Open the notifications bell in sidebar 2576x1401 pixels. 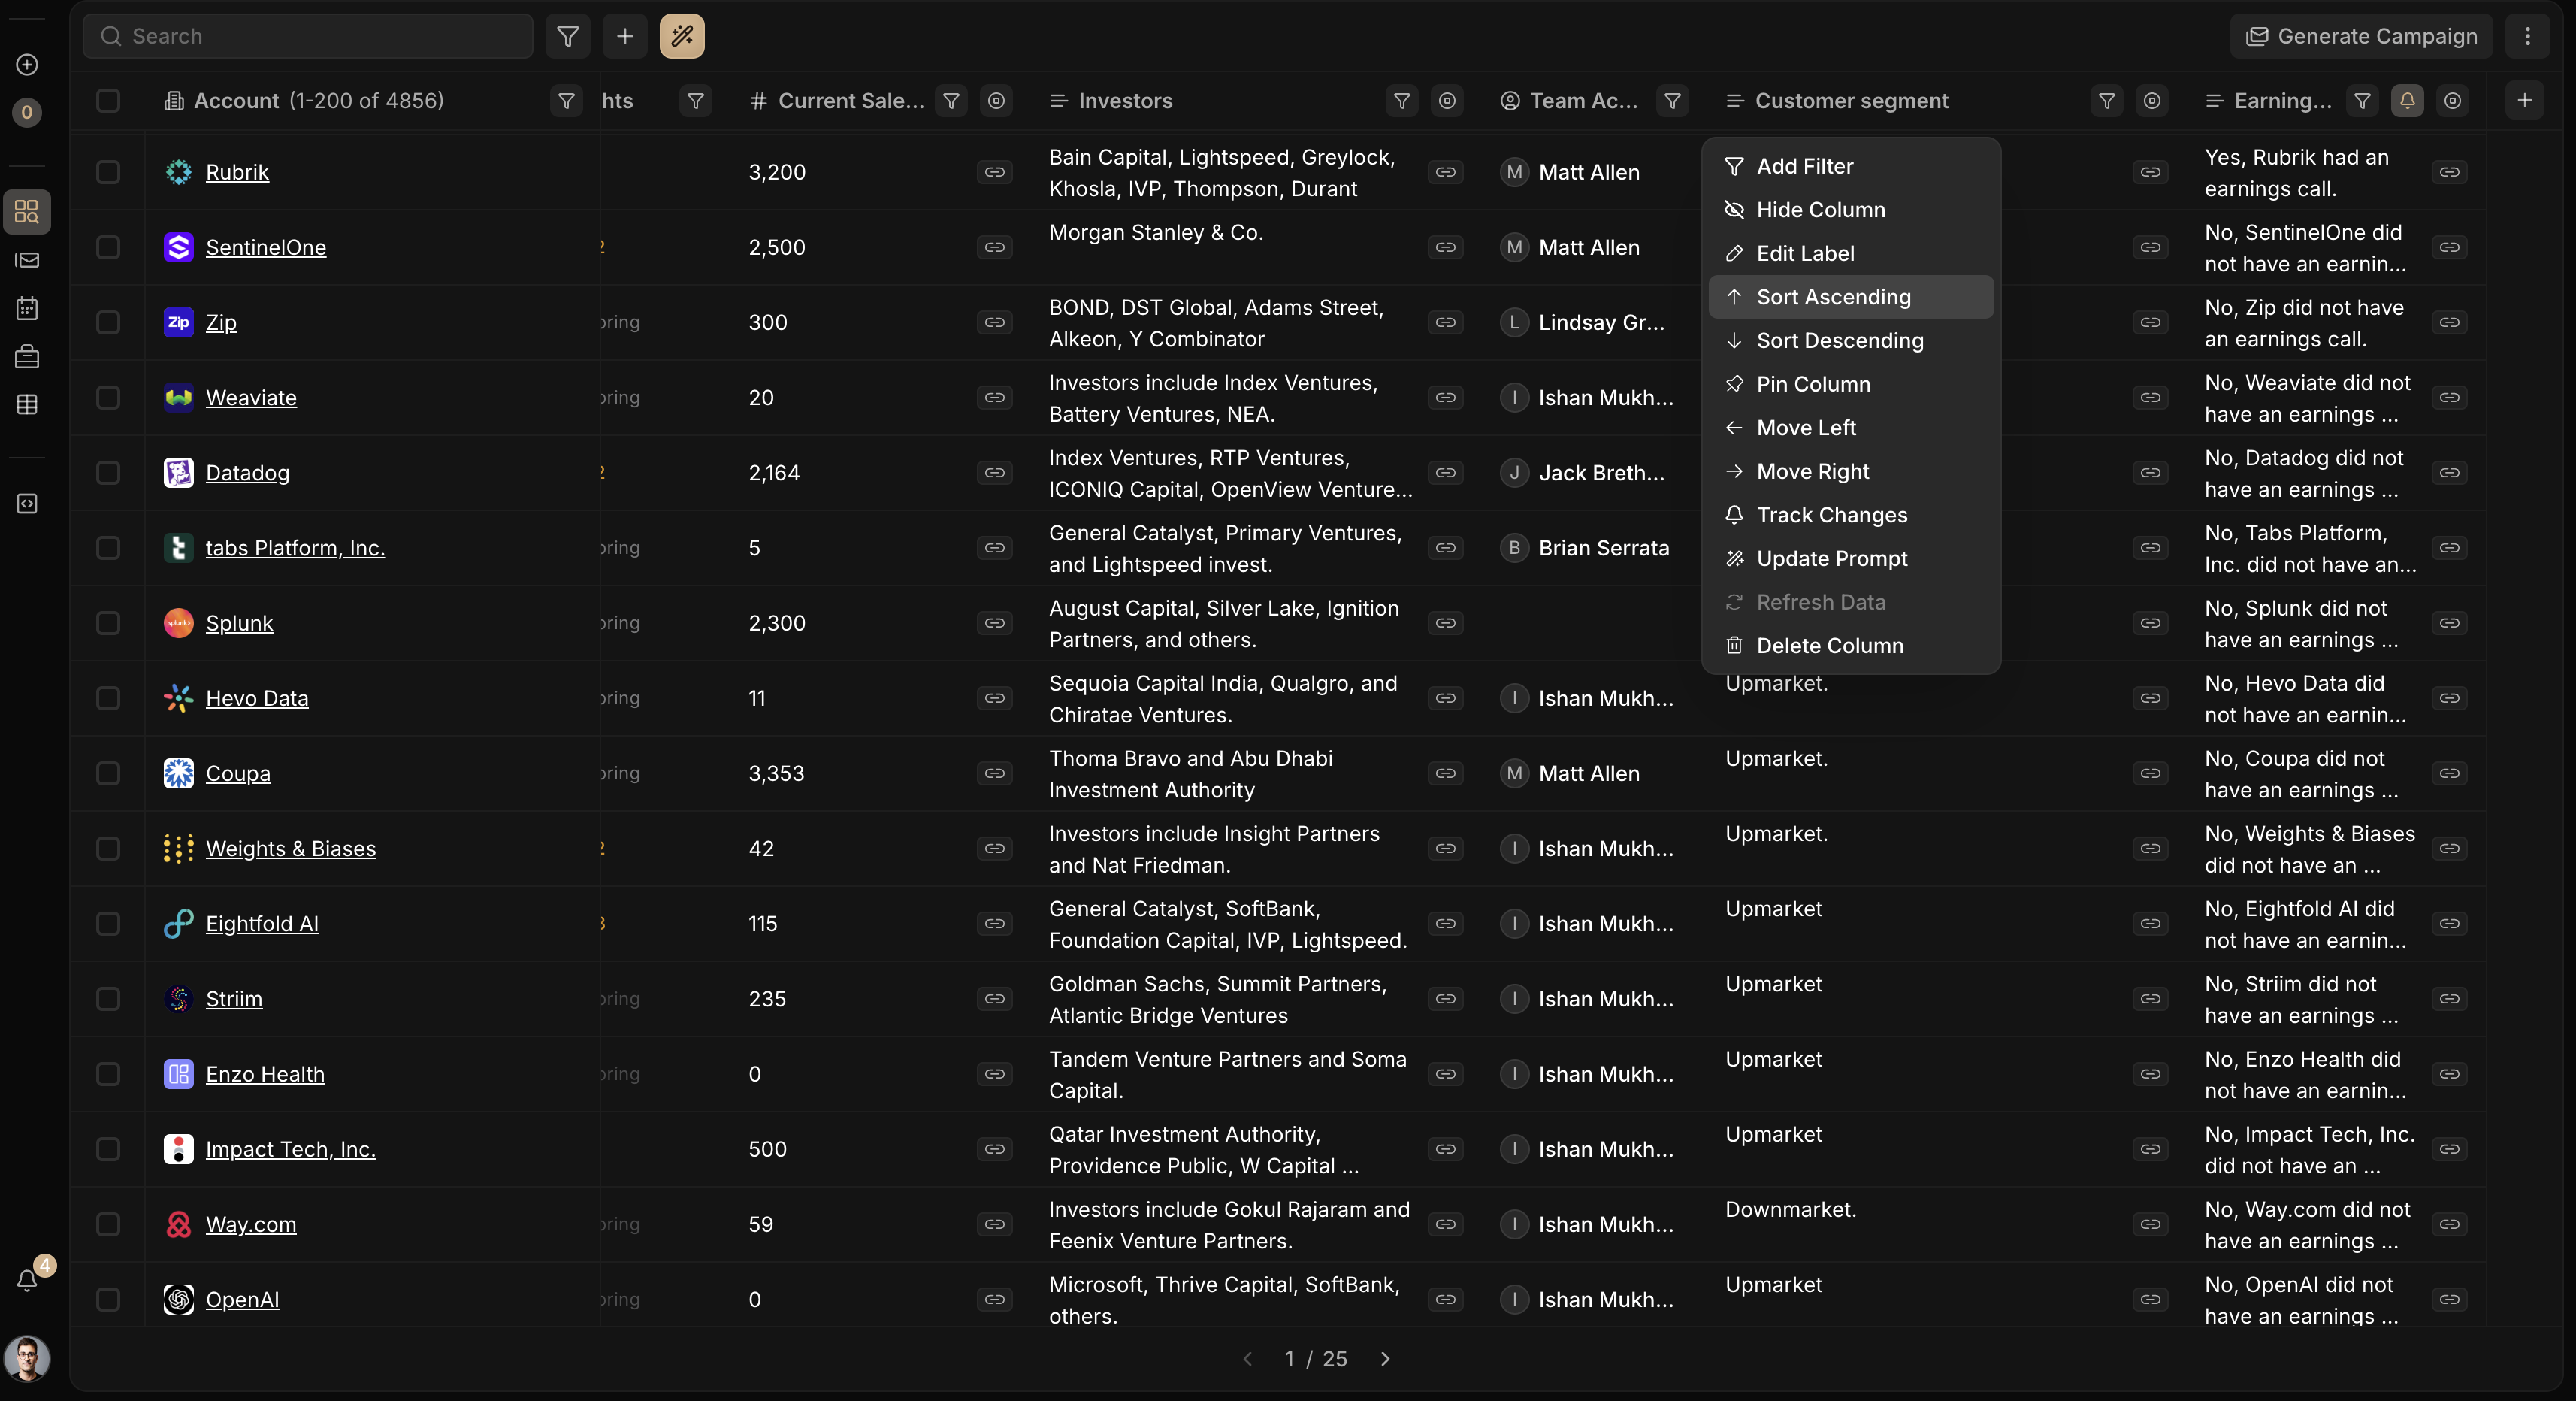tap(27, 1280)
